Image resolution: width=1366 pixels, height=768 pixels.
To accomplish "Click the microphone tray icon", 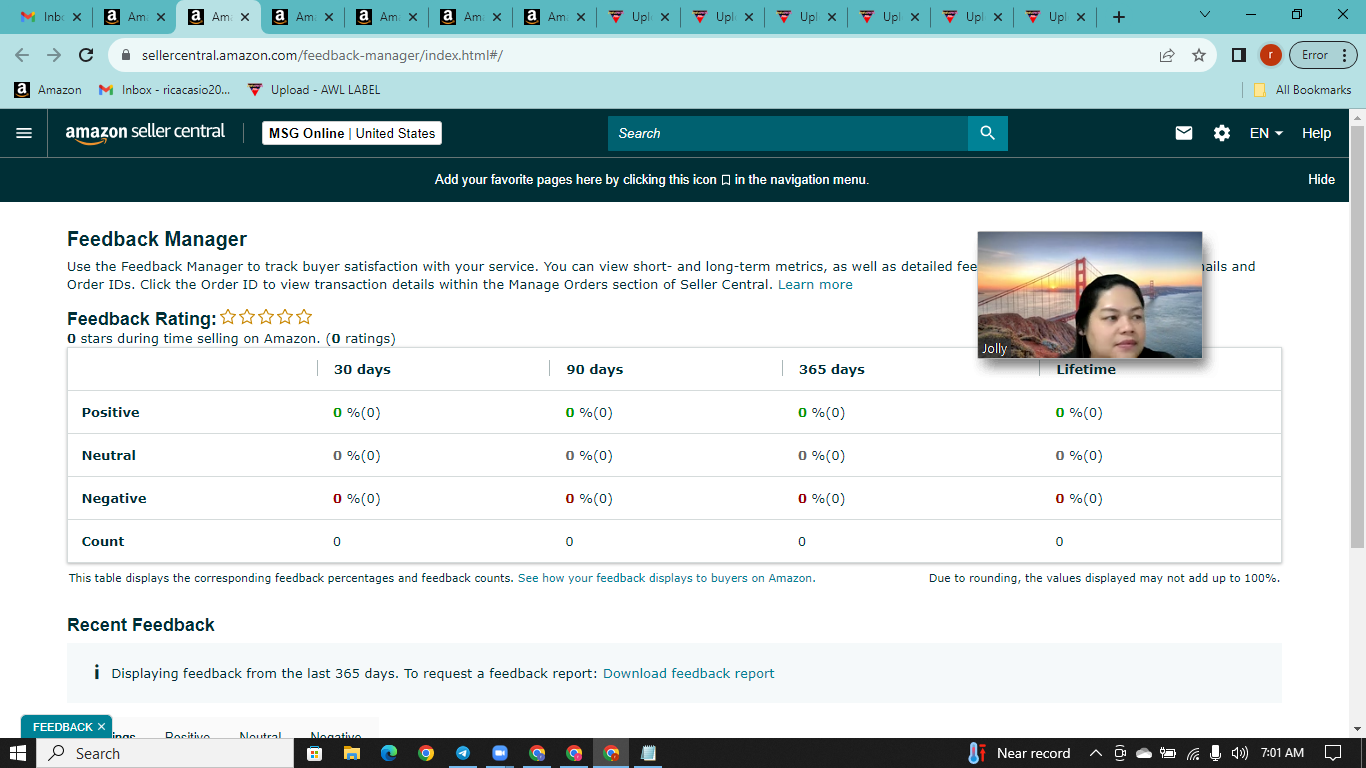I will [1216, 753].
